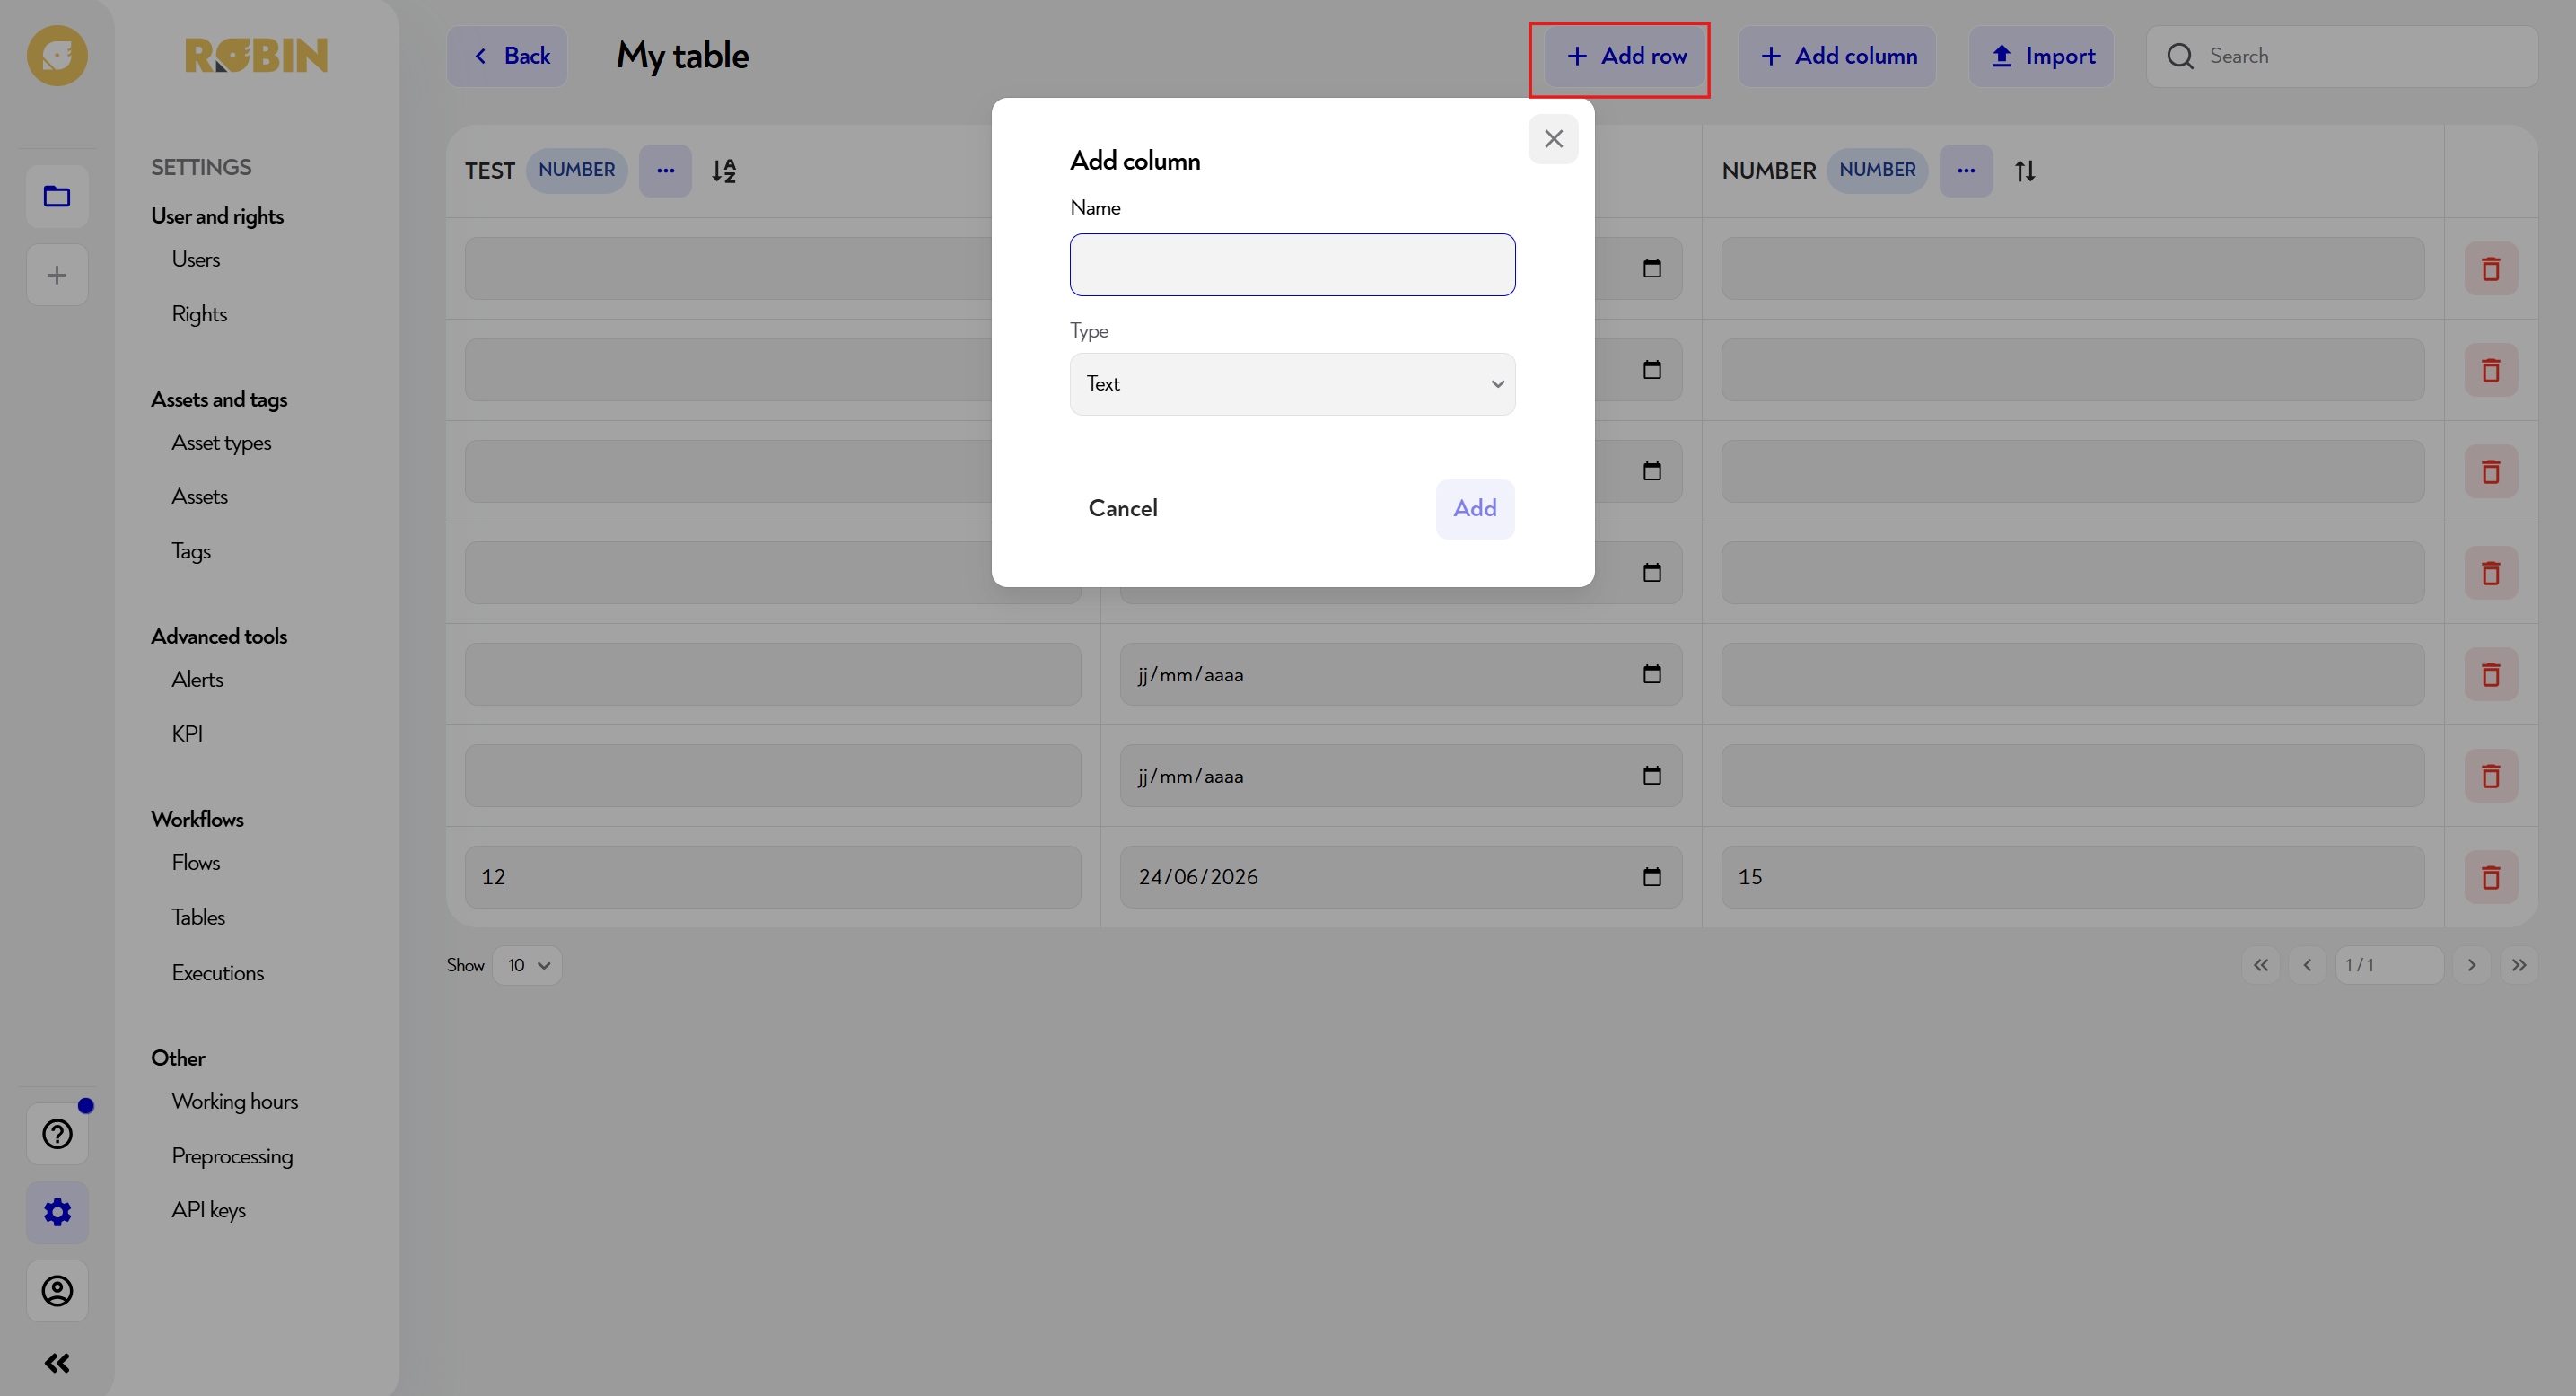Focus the column Name input field

coord(1292,265)
